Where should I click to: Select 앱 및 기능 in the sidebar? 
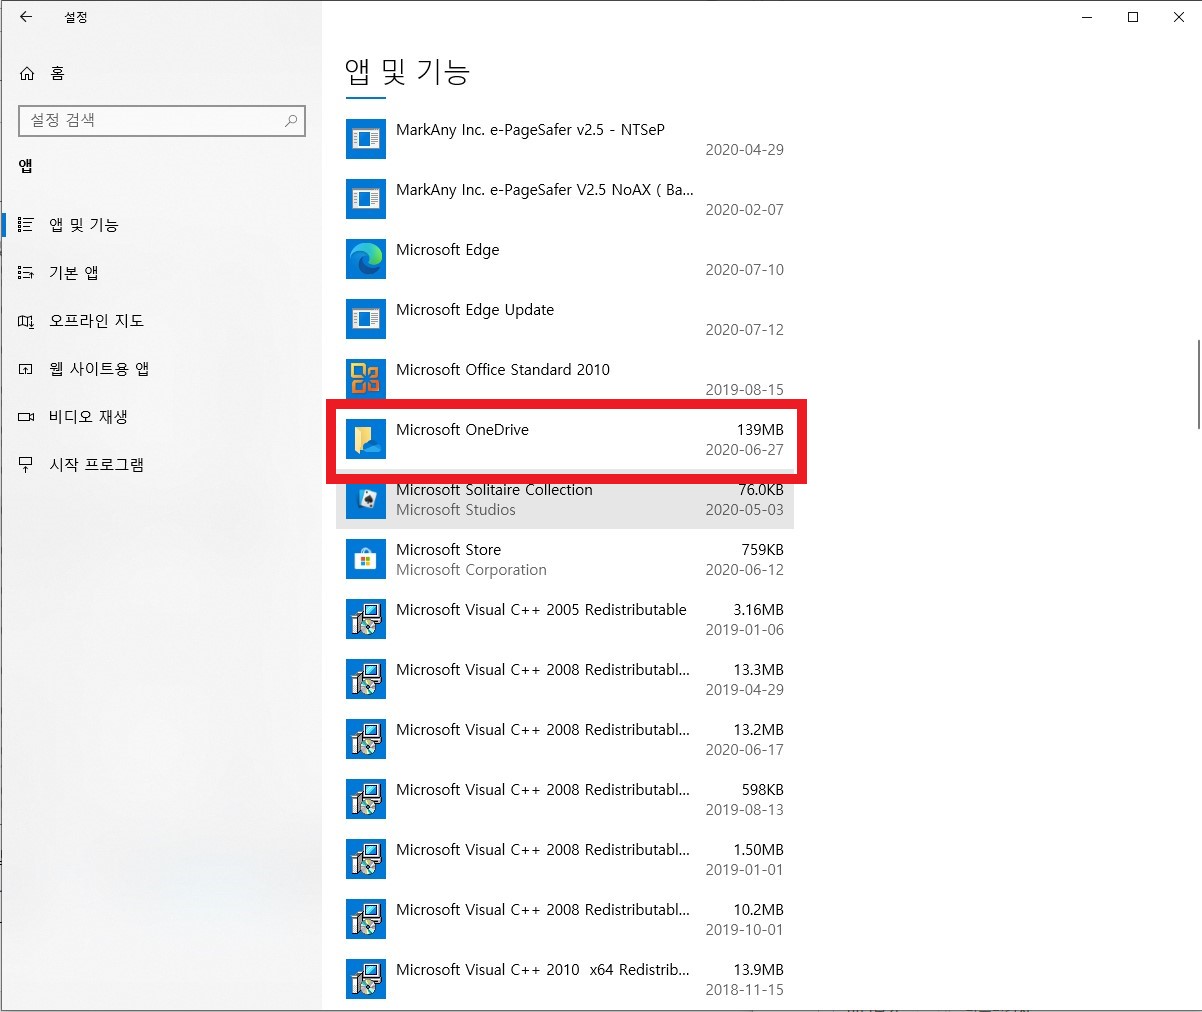[160, 225]
